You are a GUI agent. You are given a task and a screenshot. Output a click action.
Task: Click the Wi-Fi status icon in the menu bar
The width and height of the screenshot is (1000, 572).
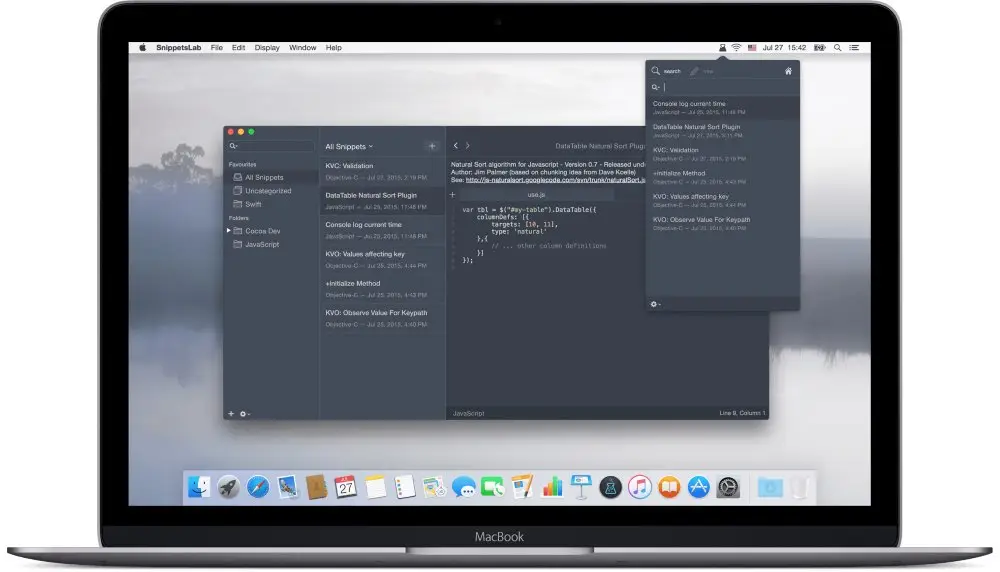click(x=736, y=48)
